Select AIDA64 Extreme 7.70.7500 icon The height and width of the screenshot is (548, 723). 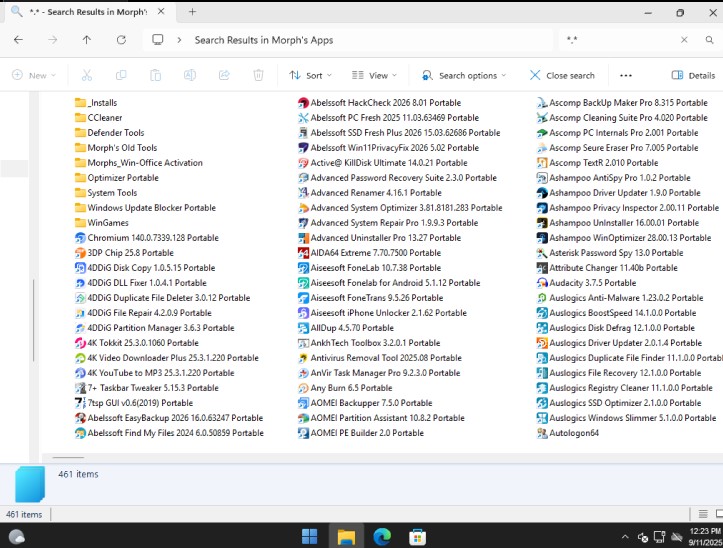click(x=303, y=253)
